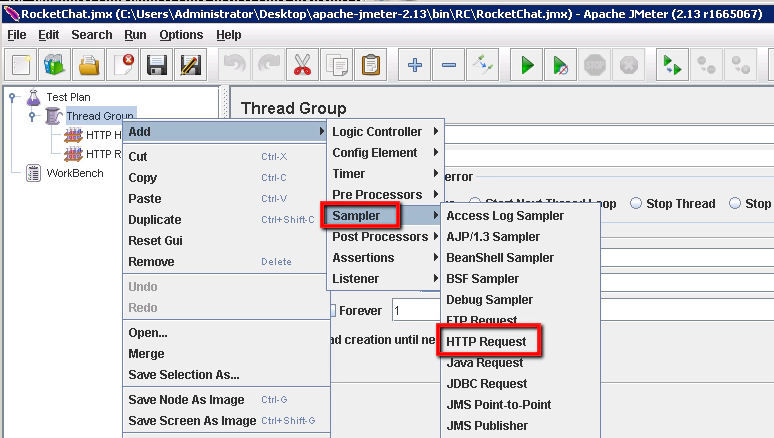Open the Templates toolbar icon

pyautogui.click(x=55, y=65)
